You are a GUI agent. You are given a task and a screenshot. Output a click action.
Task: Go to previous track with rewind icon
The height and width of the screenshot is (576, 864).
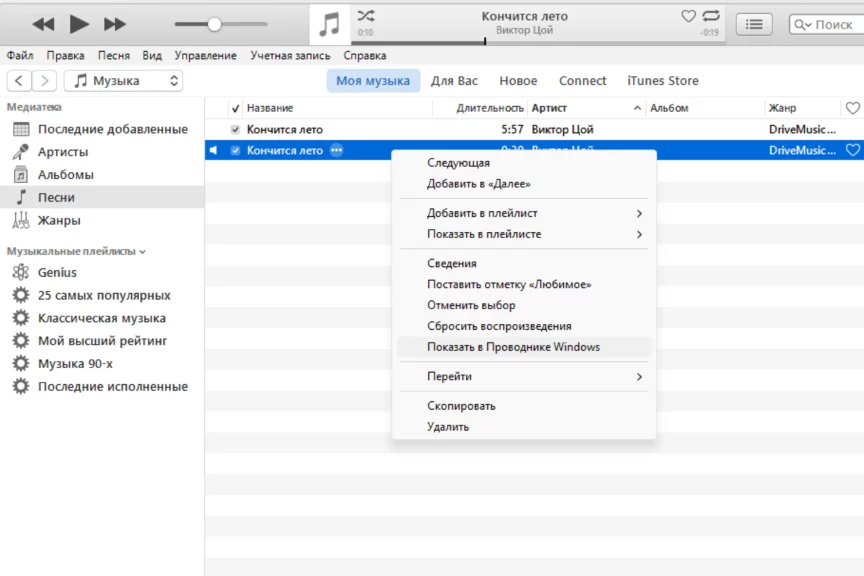(x=43, y=24)
